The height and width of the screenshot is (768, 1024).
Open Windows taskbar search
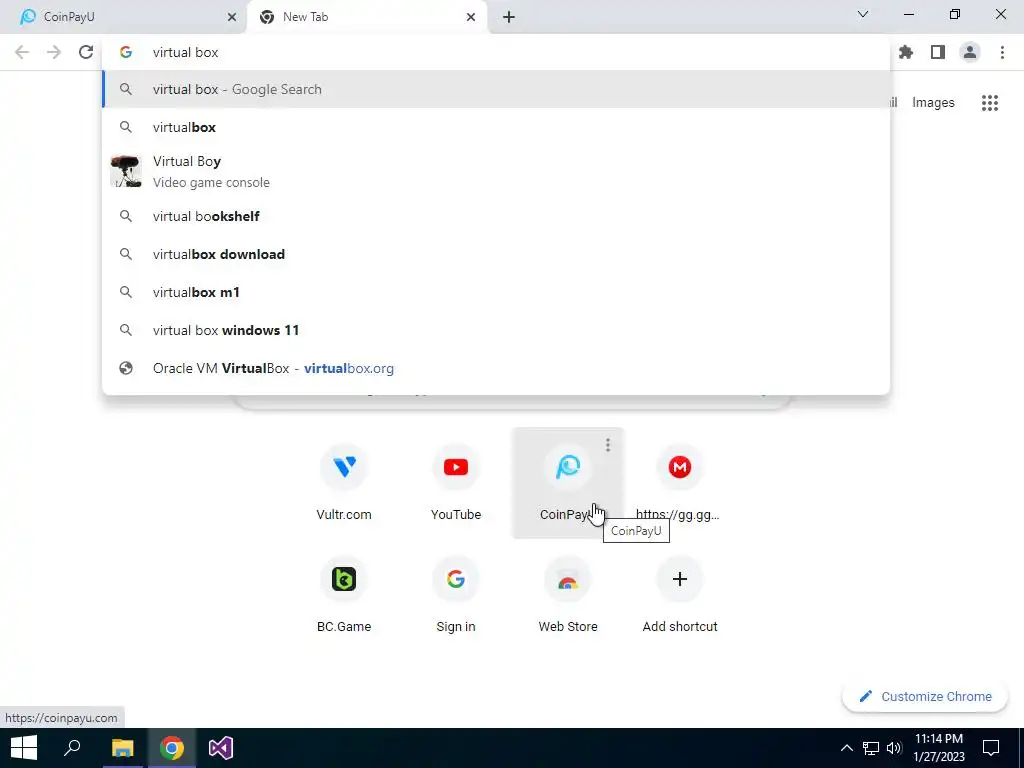click(x=72, y=748)
